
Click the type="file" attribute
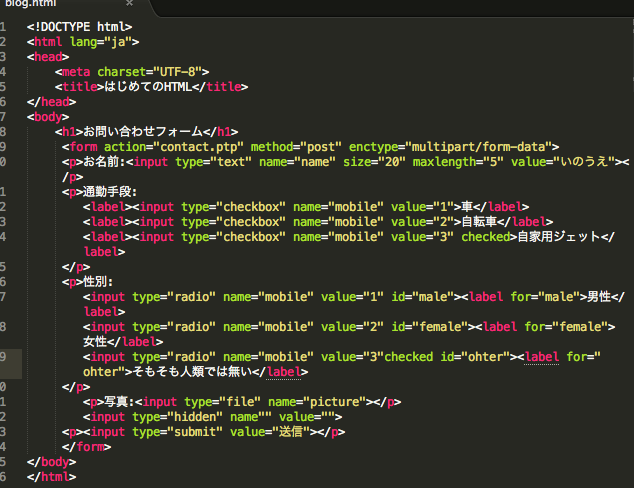pos(222,401)
